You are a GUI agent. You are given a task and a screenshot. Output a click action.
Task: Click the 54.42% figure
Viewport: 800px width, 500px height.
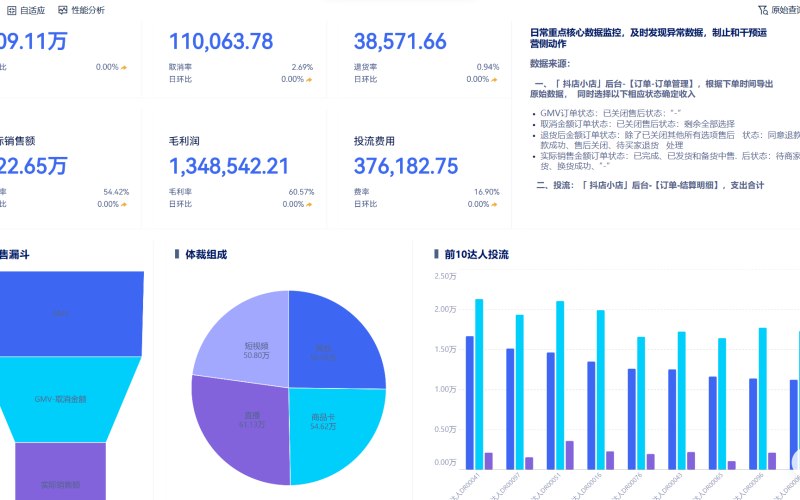coord(116,192)
